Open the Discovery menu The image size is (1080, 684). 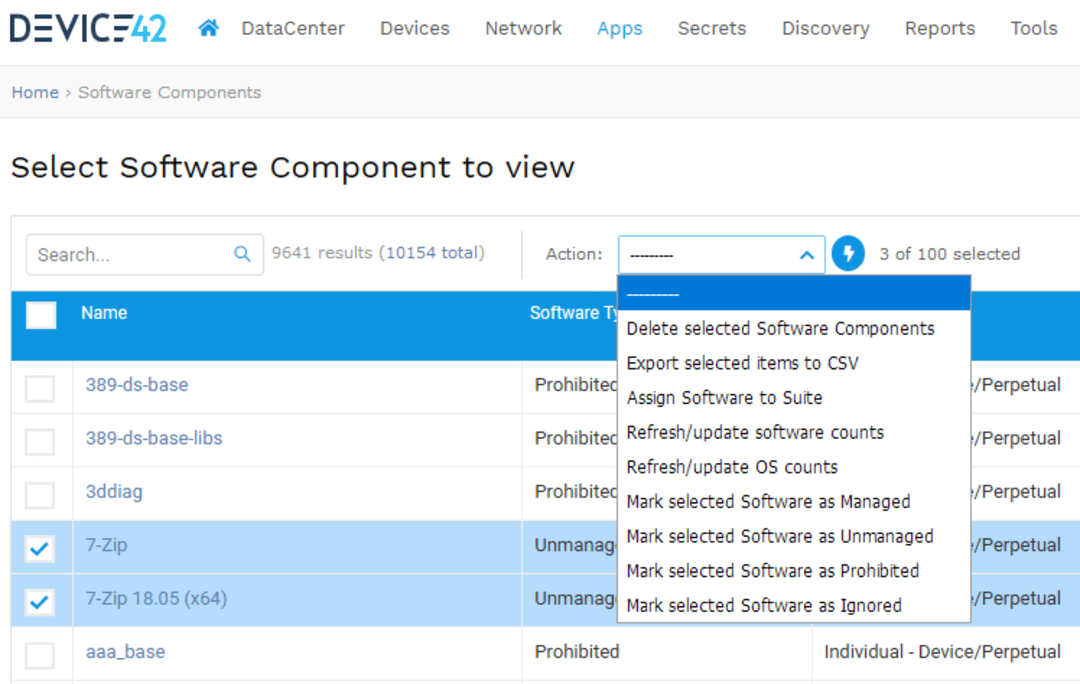pyautogui.click(x=825, y=28)
